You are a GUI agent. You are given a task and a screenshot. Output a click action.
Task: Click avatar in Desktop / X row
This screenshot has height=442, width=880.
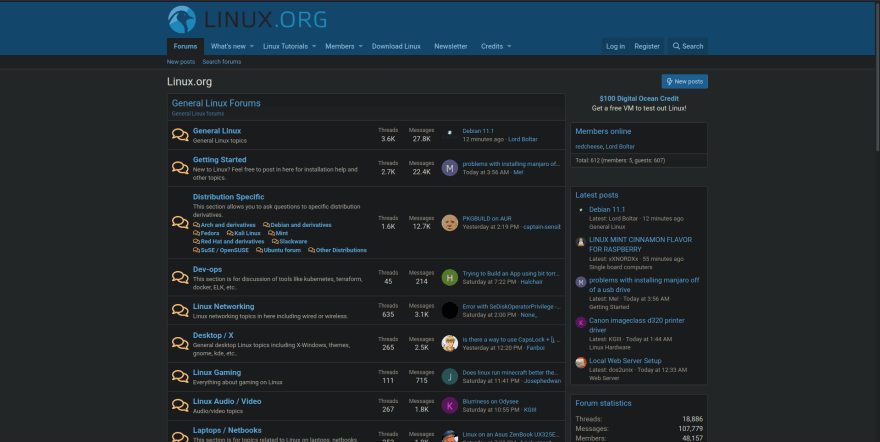tap(450, 343)
